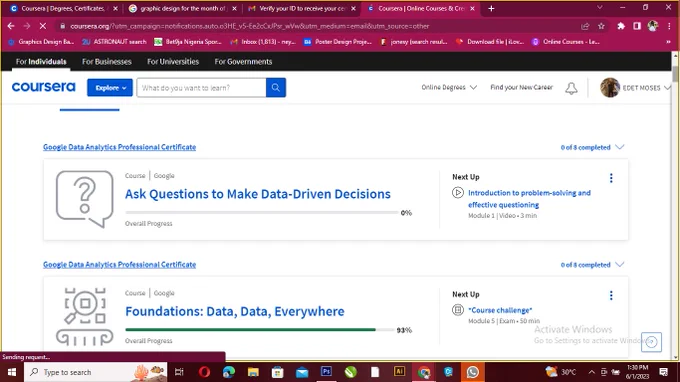
Task: Select the For Governments tab
Action: click(x=243, y=62)
